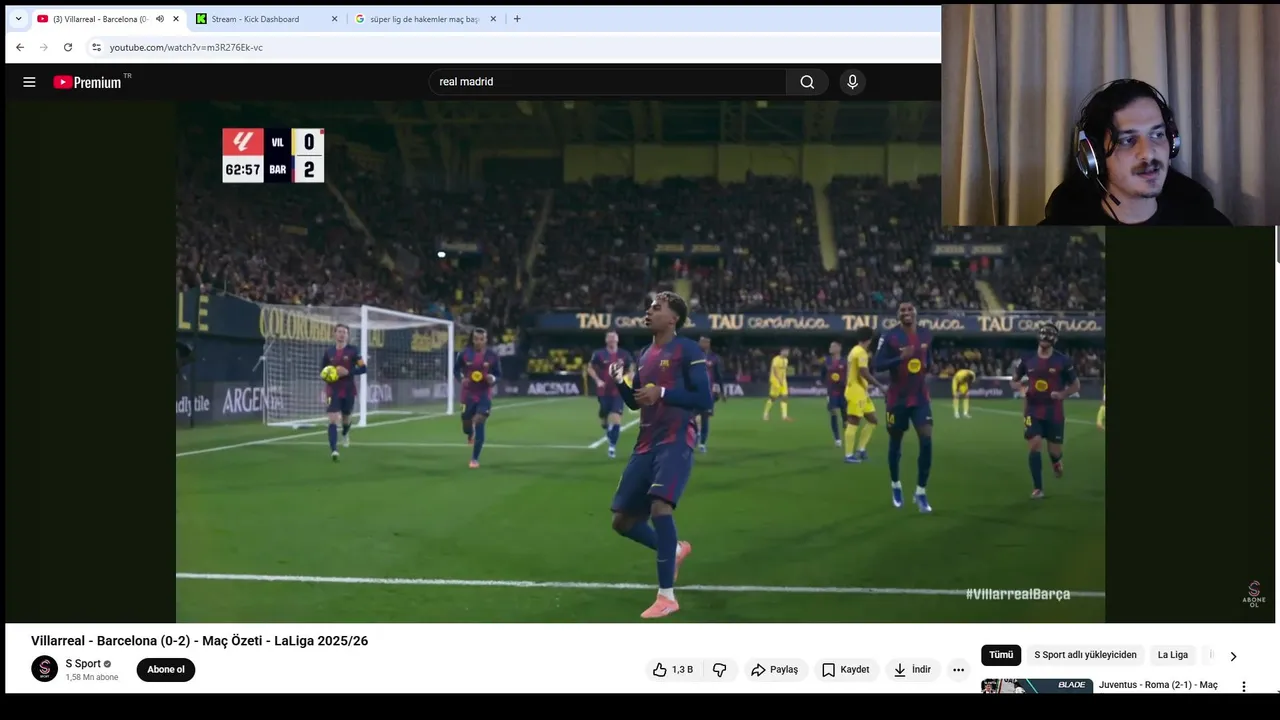Viewport: 1280px width, 720px height.
Task: Download video with İndir button
Action: coord(913,670)
